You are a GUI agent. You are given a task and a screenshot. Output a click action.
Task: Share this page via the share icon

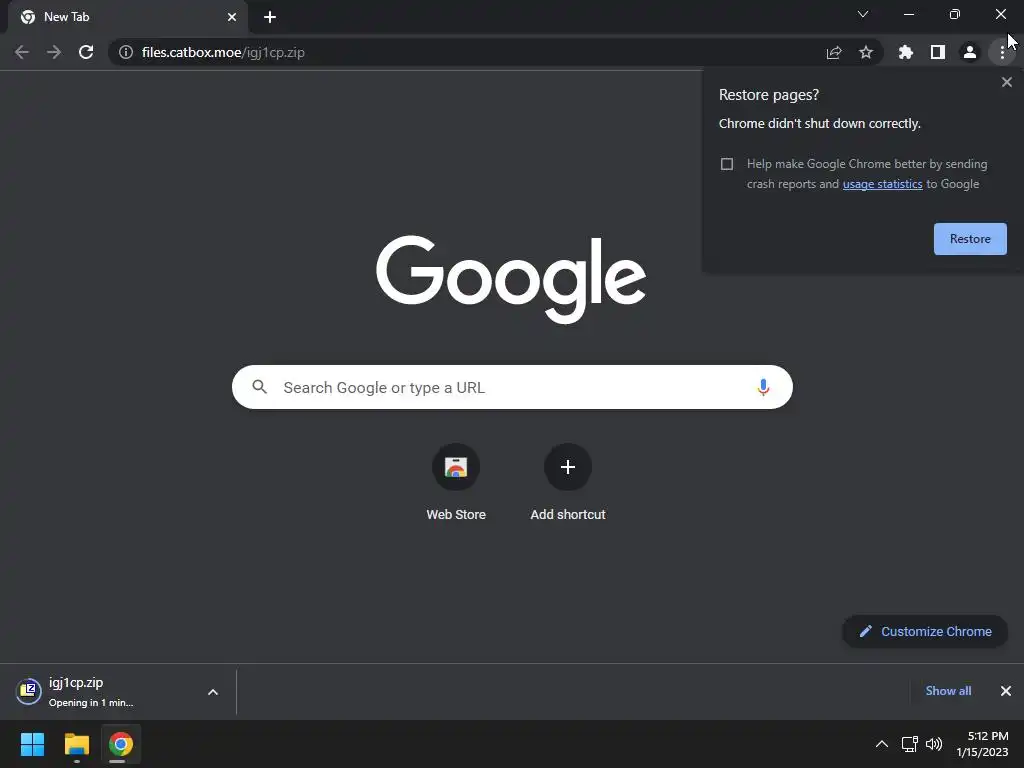834,52
